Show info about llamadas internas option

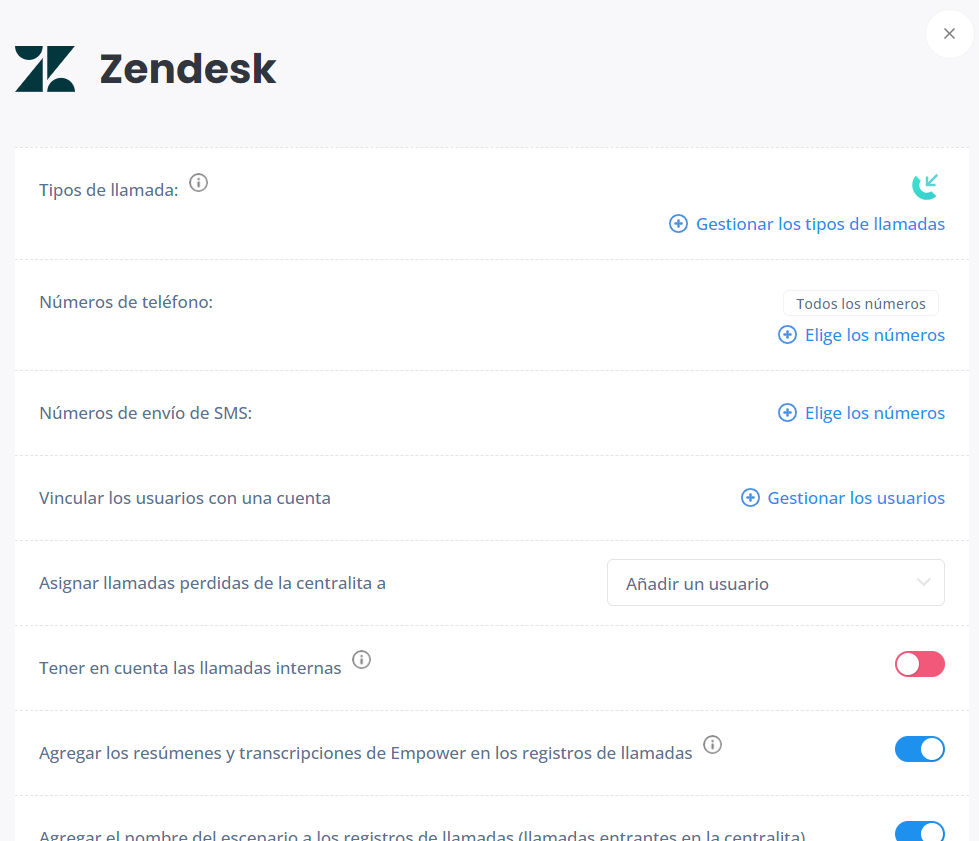coord(362,659)
